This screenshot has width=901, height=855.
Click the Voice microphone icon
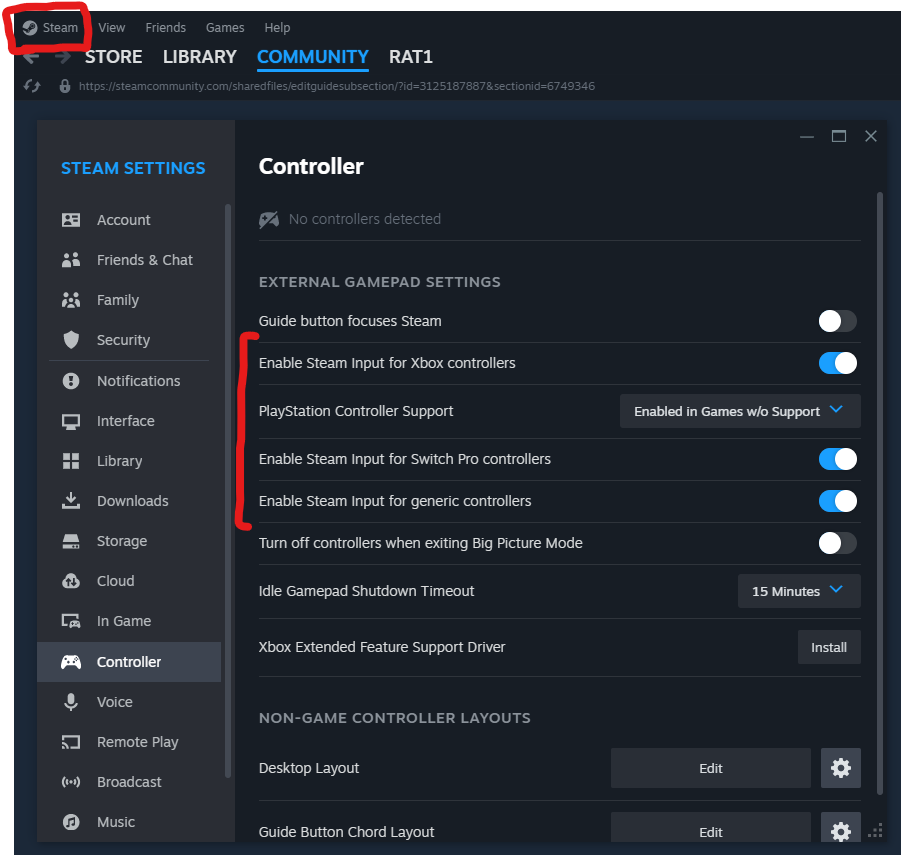click(x=71, y=702)
